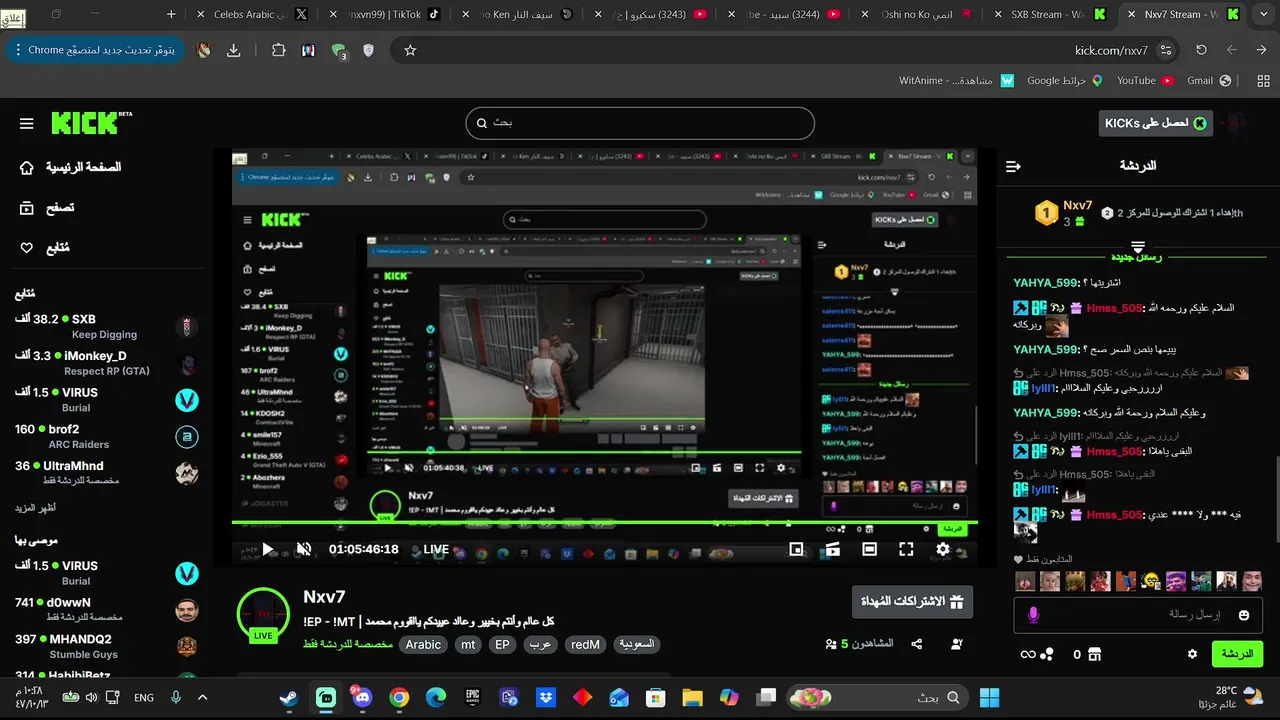Click the Kick search box
Image resolution: width=1280 pixels, height=720 pixels.
tap(640, 123)
